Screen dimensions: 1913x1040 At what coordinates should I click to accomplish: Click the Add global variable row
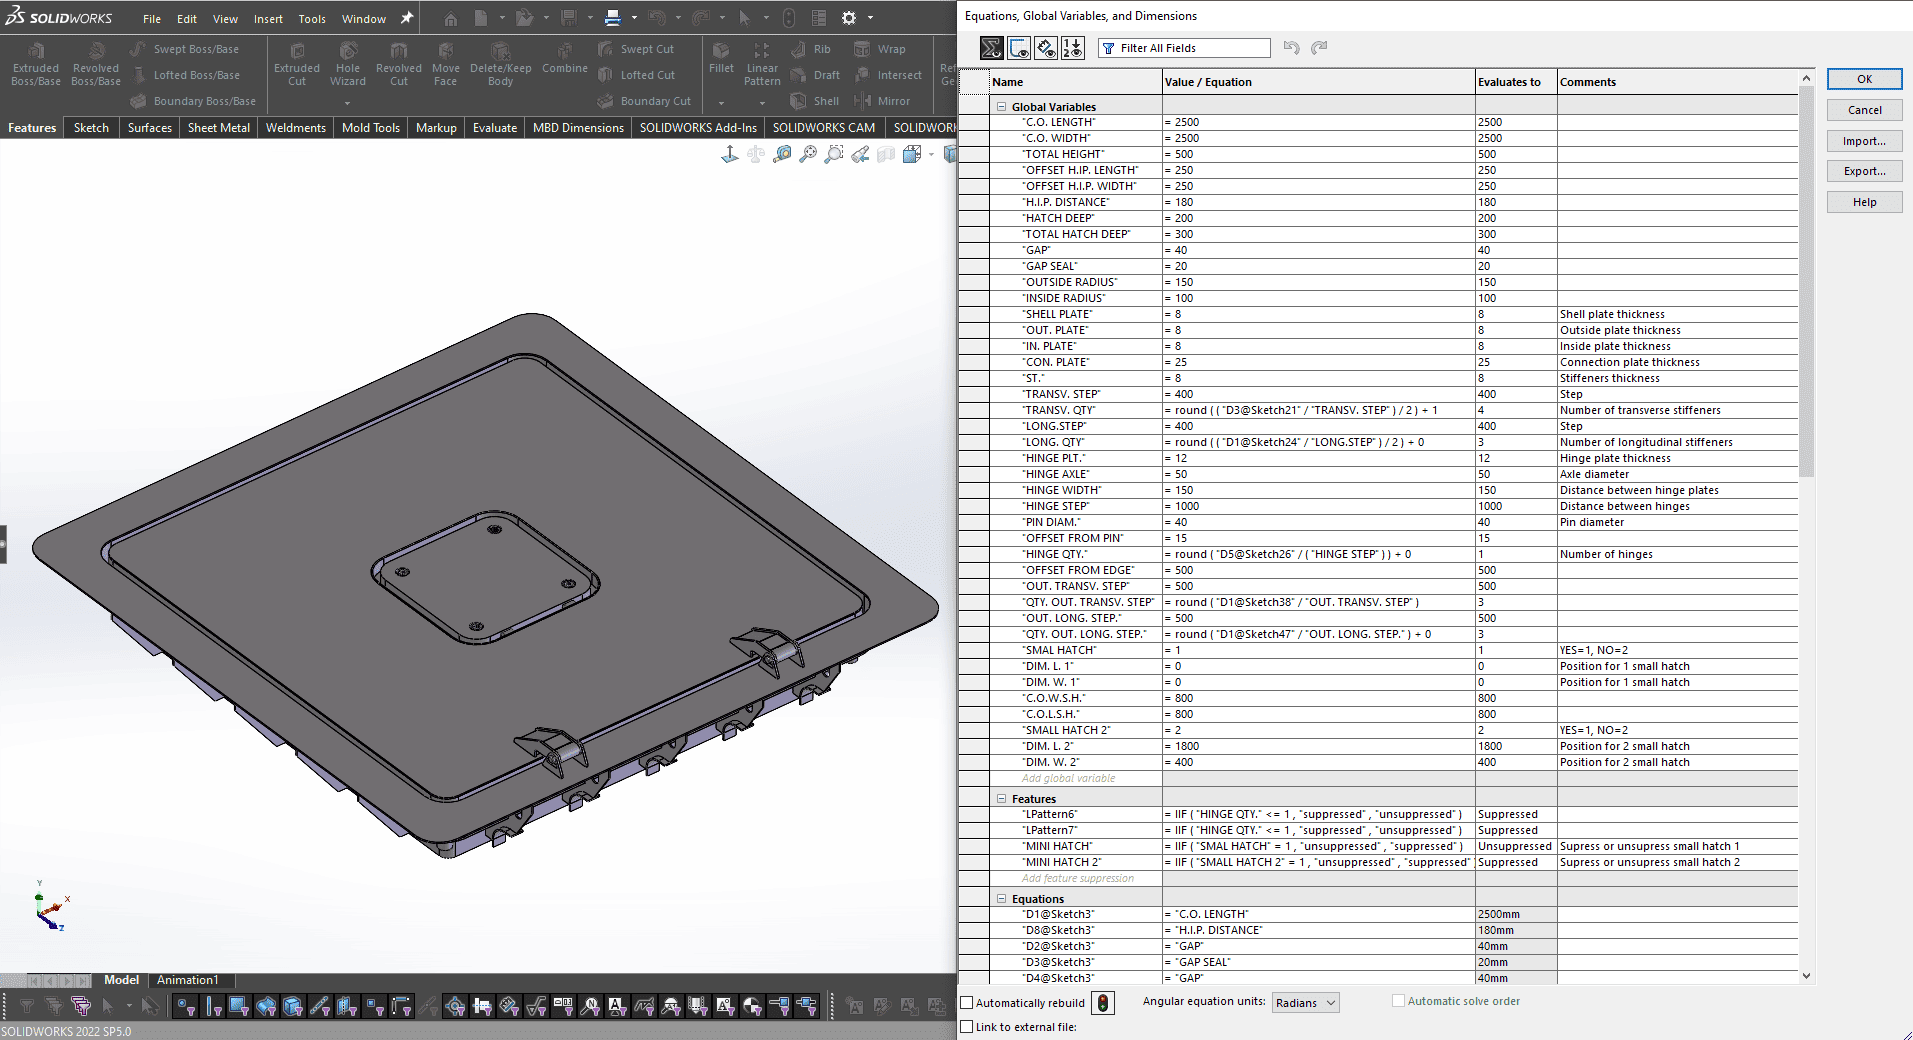1068,778
